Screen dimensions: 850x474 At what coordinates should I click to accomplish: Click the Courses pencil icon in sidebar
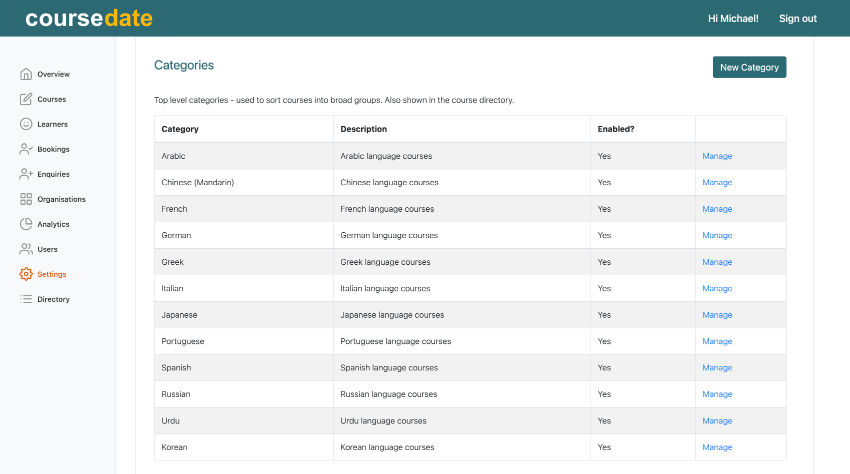(x=26, y=99)
